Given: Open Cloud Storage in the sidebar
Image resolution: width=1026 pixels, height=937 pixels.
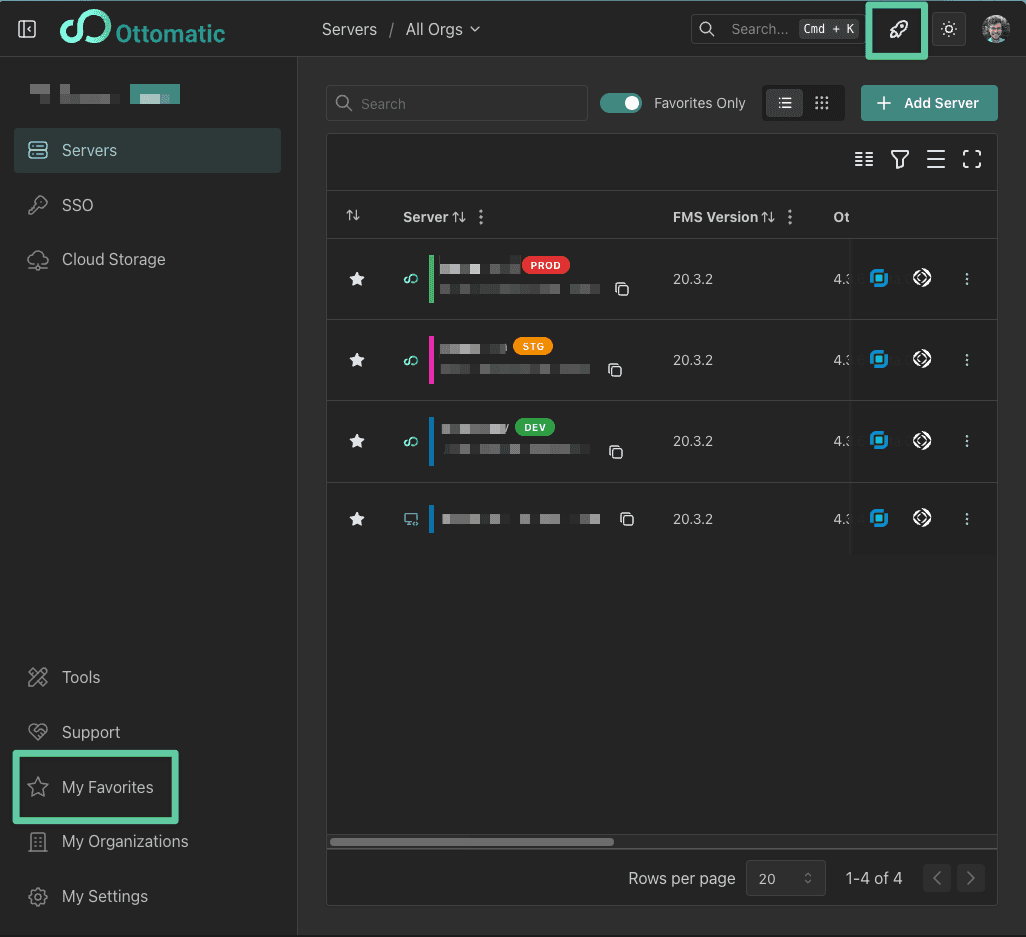Looking at the screenshot, I should (113, 259).
